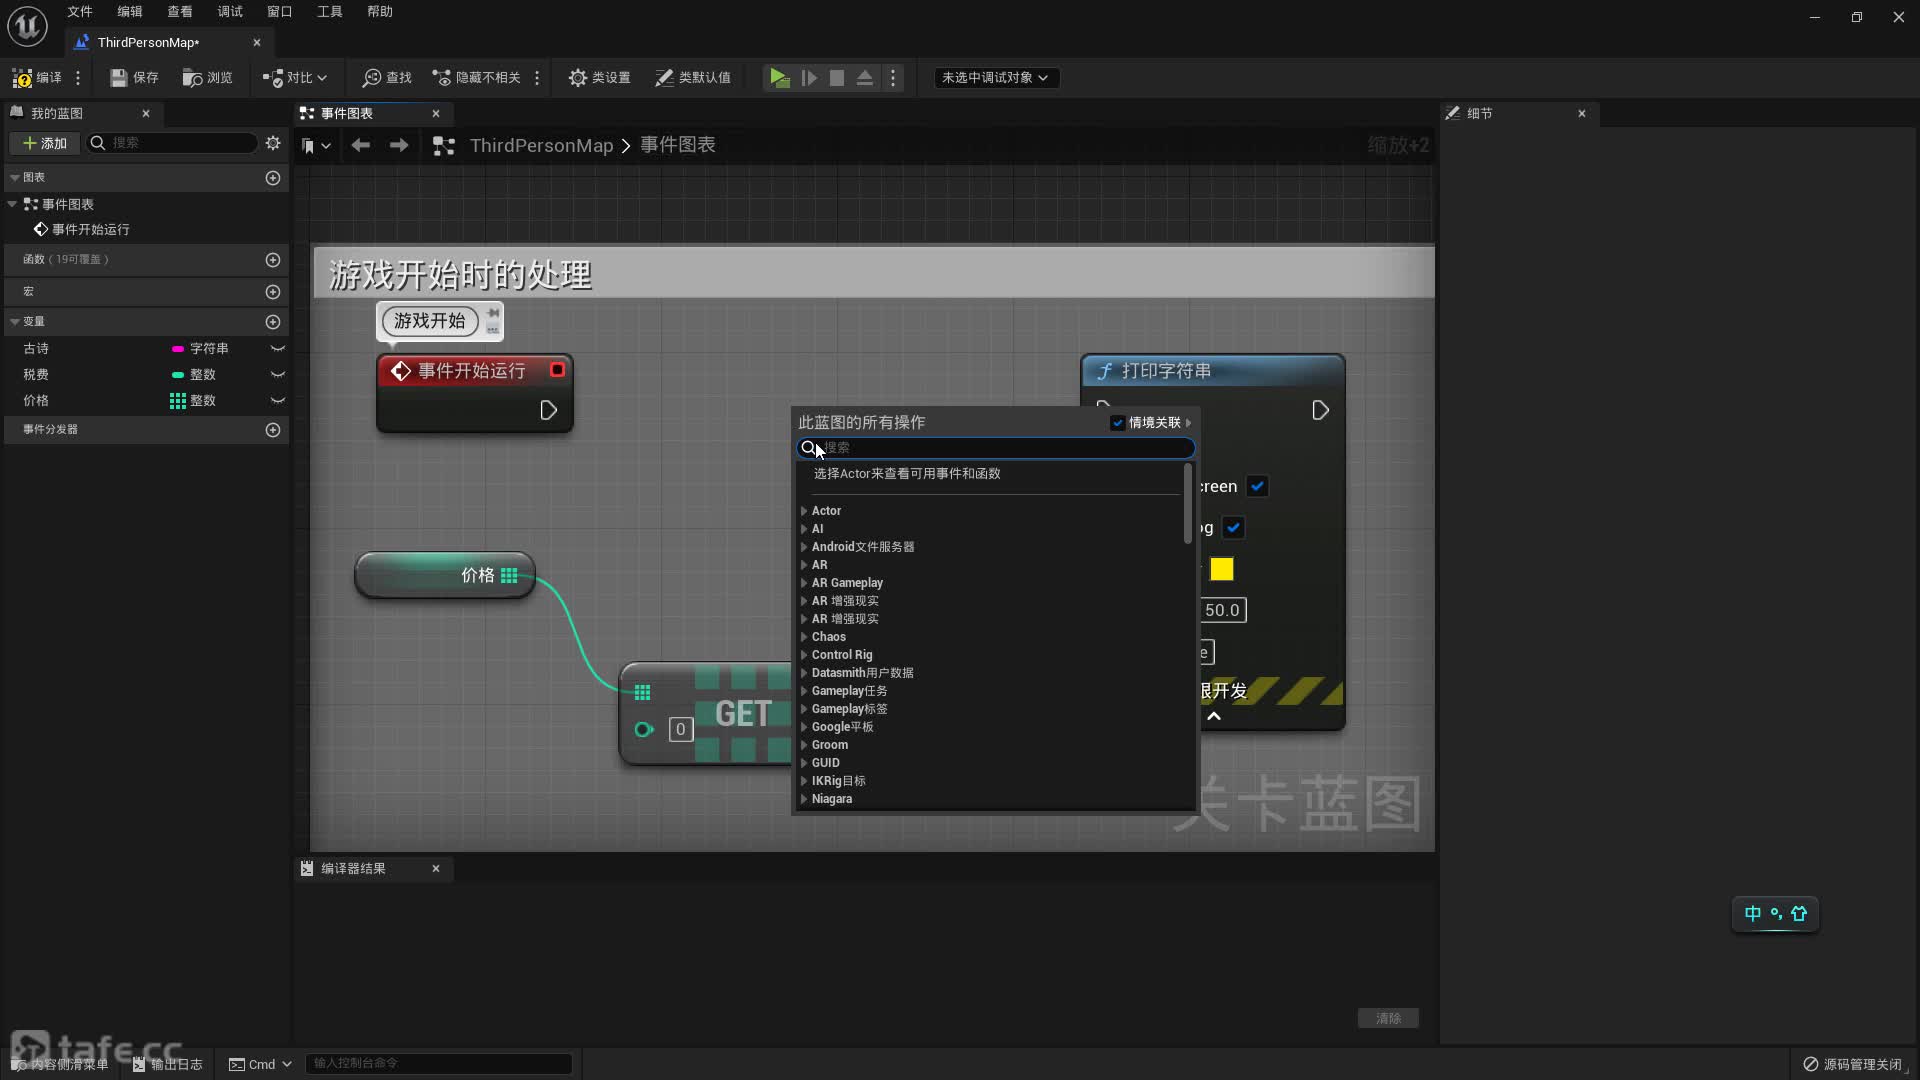Viewport: 1920px width, 1080px height.
Task: Click 古诗 string type pill
Action: point(178,348)
